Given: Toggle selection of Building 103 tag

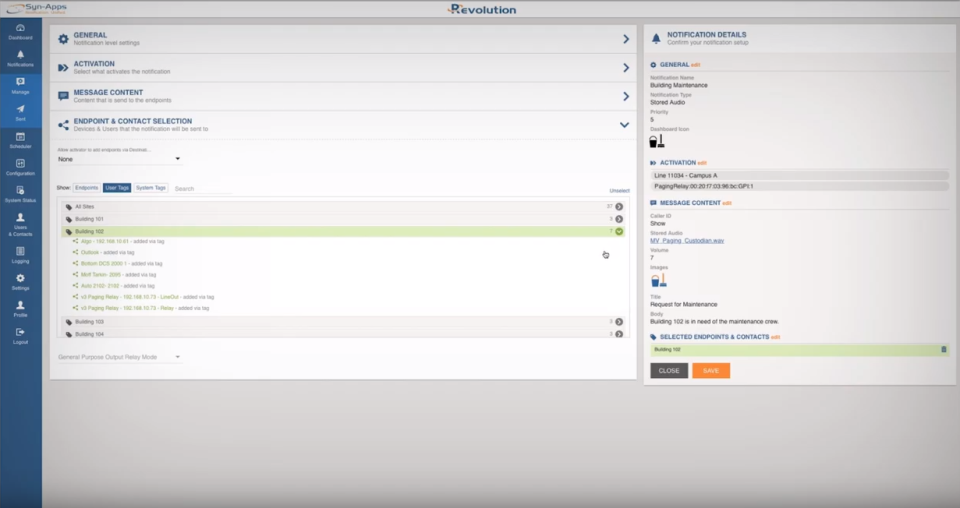Looking at the screenshot, I should (x=619, y=322).
